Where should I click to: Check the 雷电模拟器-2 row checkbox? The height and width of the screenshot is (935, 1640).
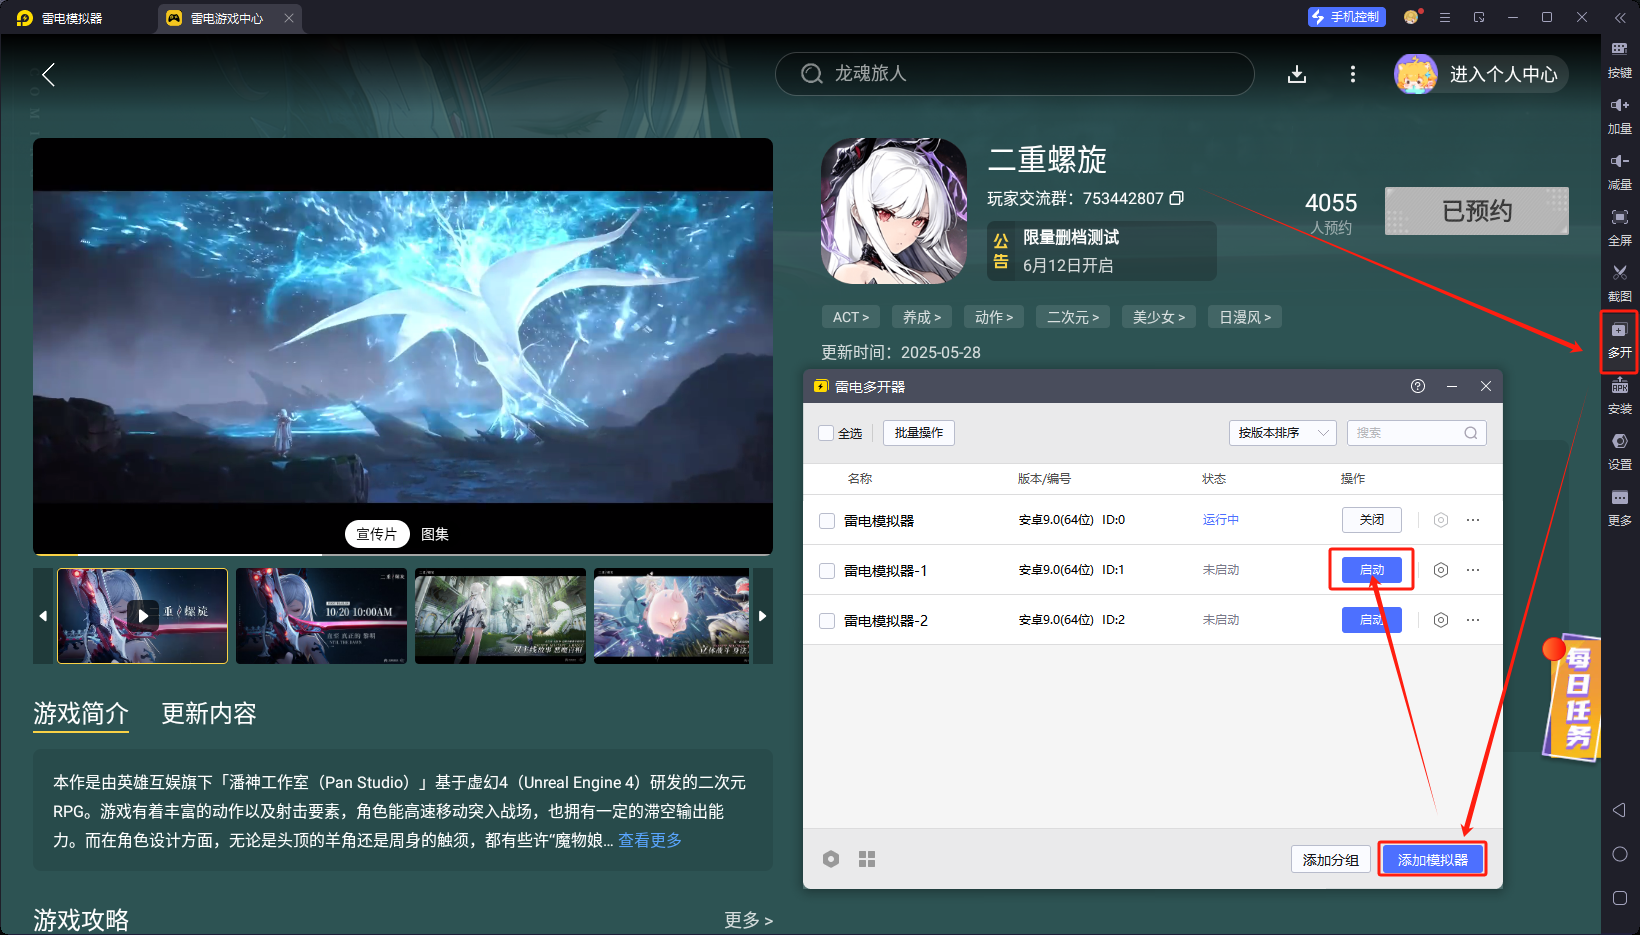(827, 621)
